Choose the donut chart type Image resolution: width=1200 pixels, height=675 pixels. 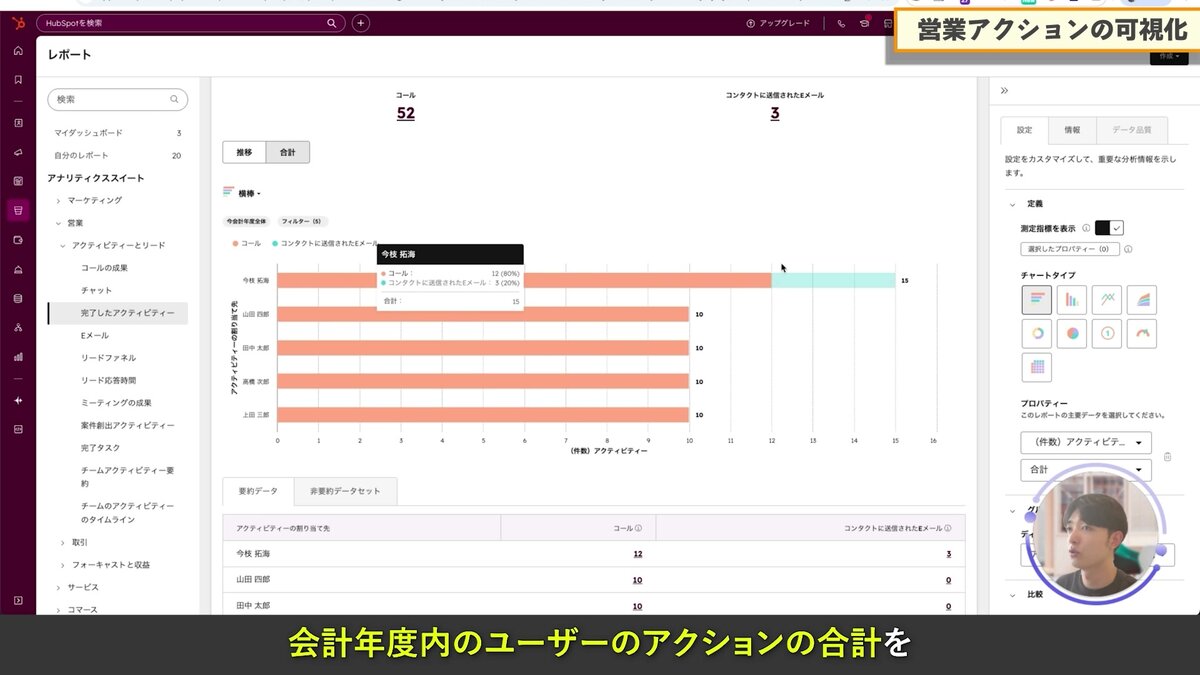(x=1037, y=334)
